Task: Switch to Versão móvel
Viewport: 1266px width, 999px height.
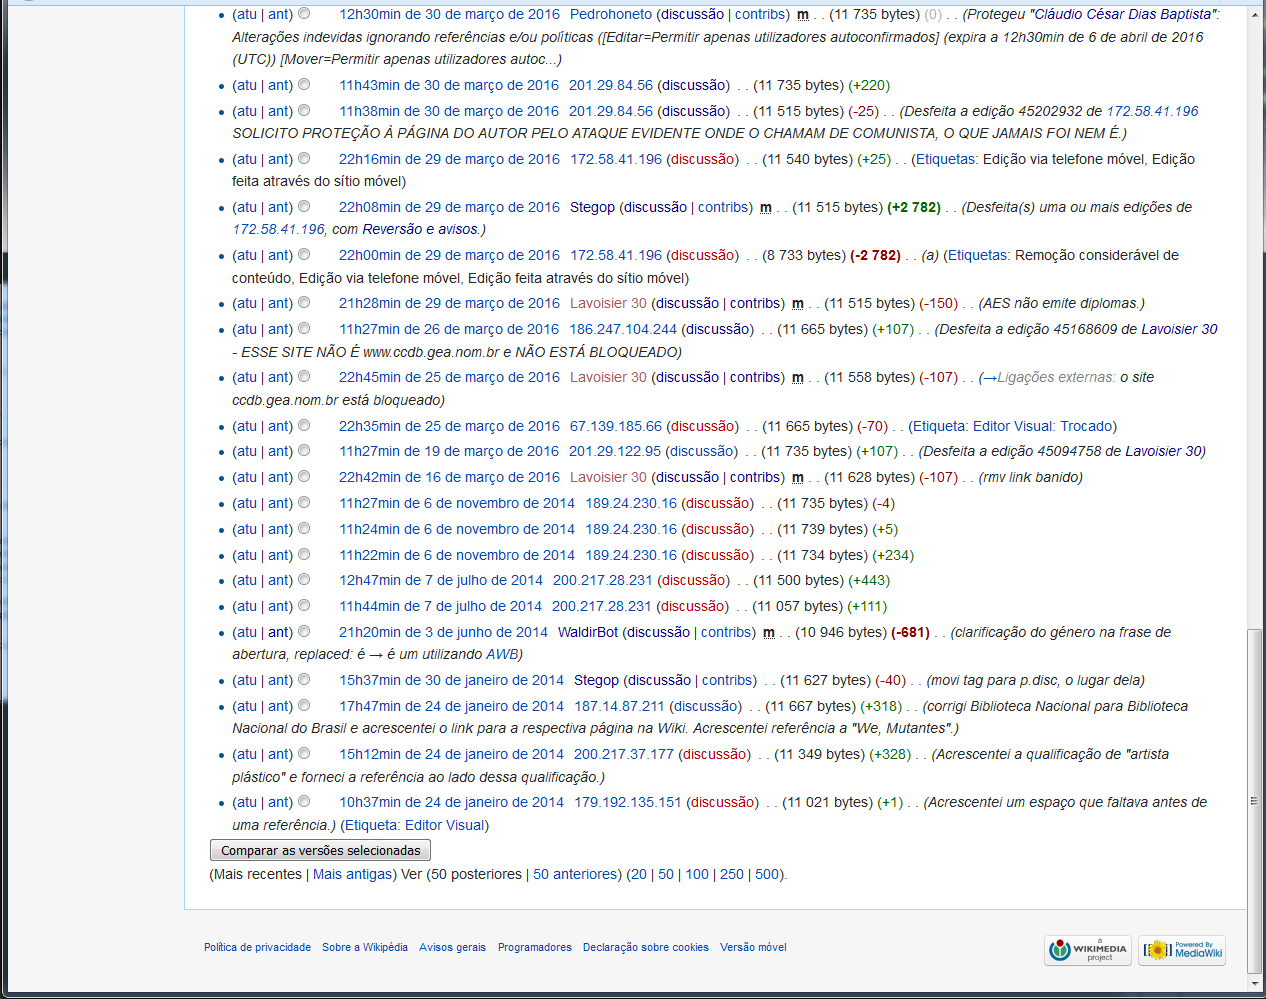Action: [x=753, y=947]
